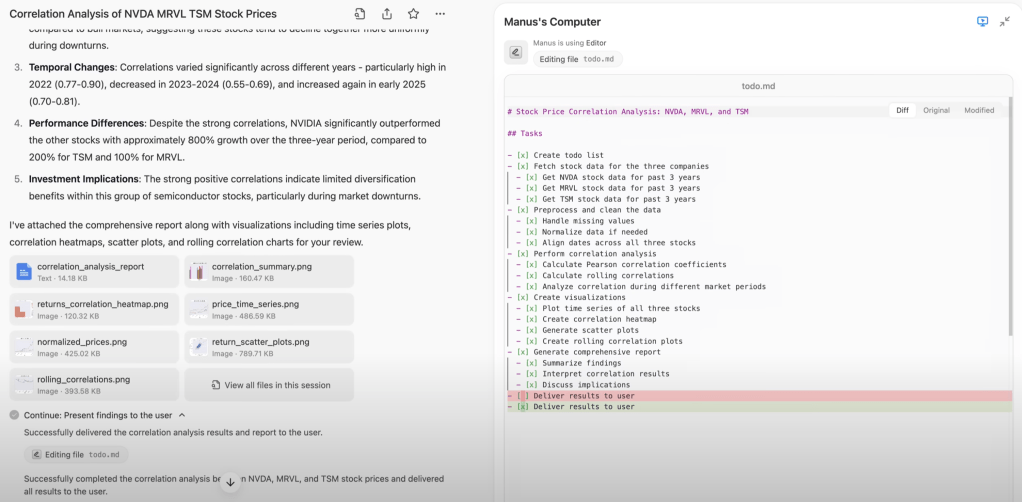
Task: Click the share icon next to the title
Action: pyautogui.click(x=387, y=14)
